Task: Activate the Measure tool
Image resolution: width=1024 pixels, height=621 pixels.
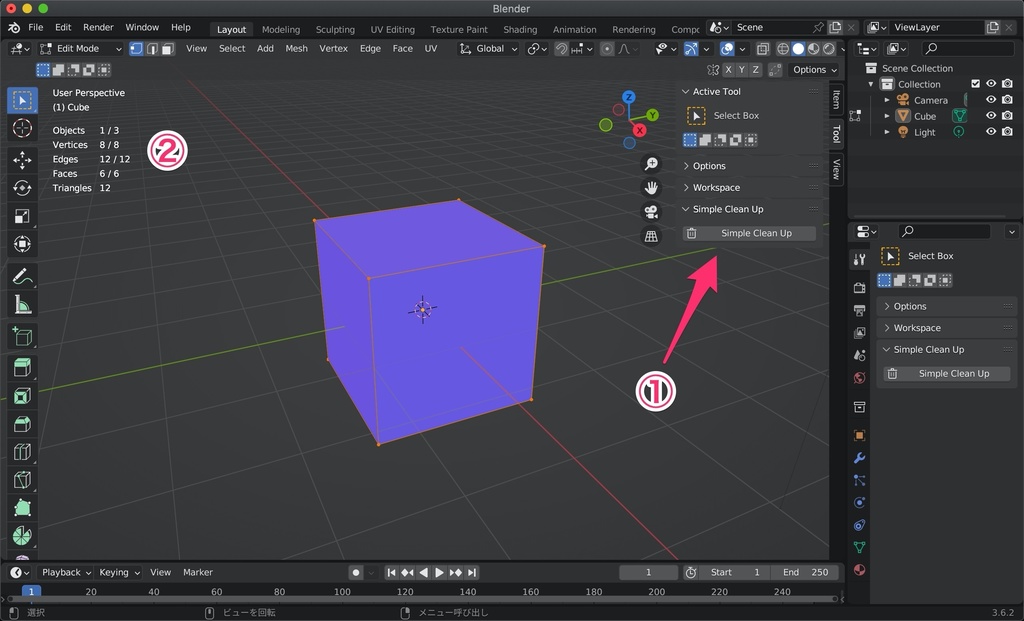Action: [22, 305]
